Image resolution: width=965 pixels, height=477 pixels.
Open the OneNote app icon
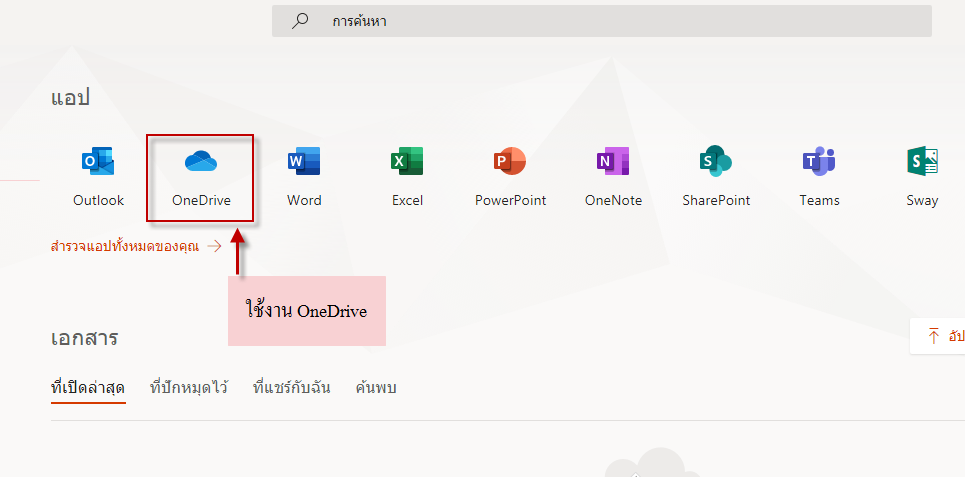point(613,162)
